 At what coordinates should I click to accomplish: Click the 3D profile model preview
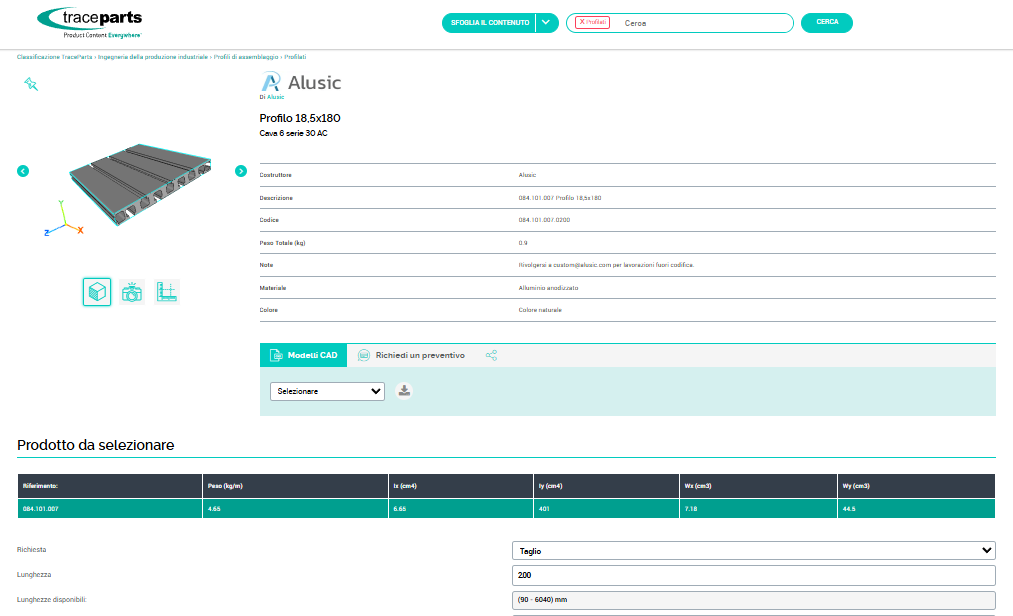(140, 184)
